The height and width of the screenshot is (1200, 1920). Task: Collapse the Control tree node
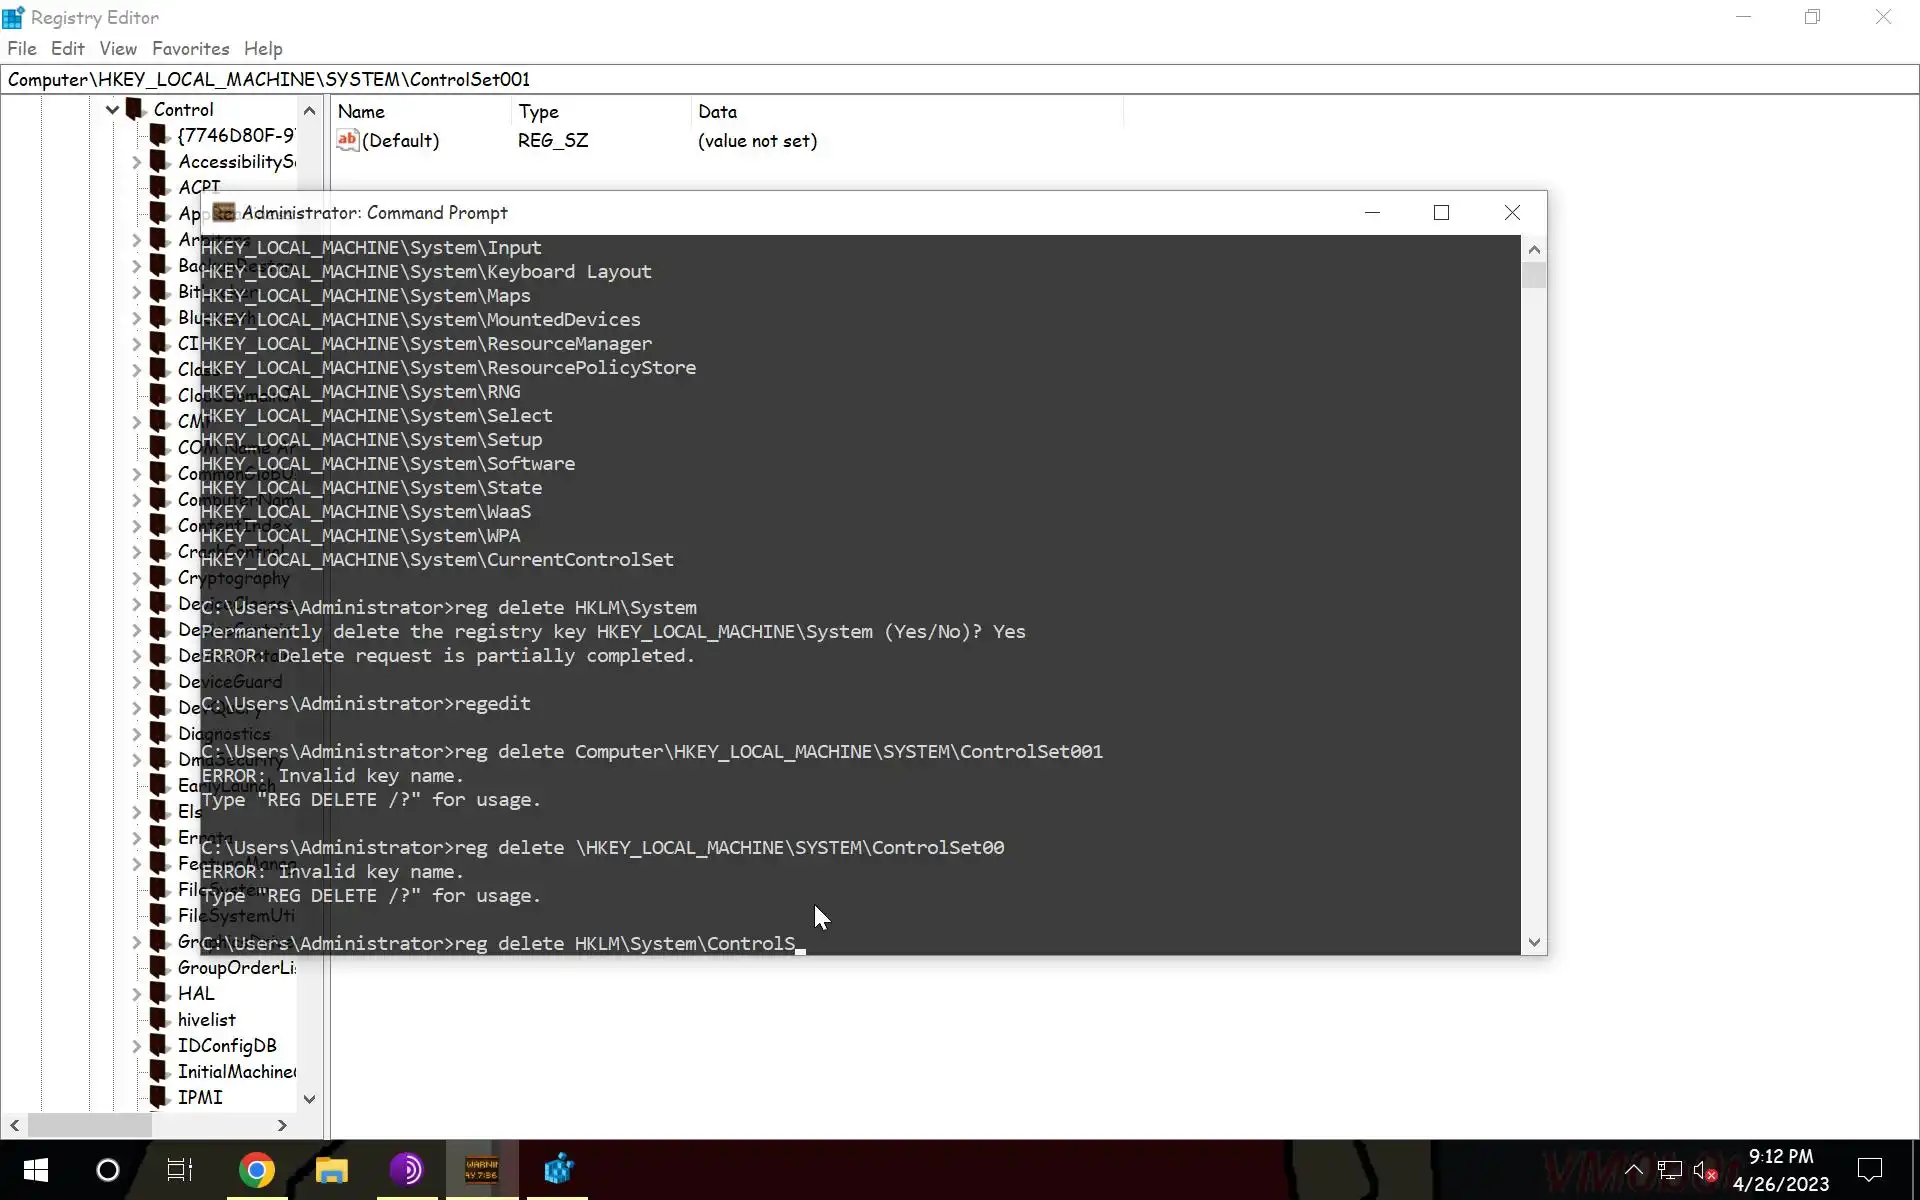click(x=112, y=110)
